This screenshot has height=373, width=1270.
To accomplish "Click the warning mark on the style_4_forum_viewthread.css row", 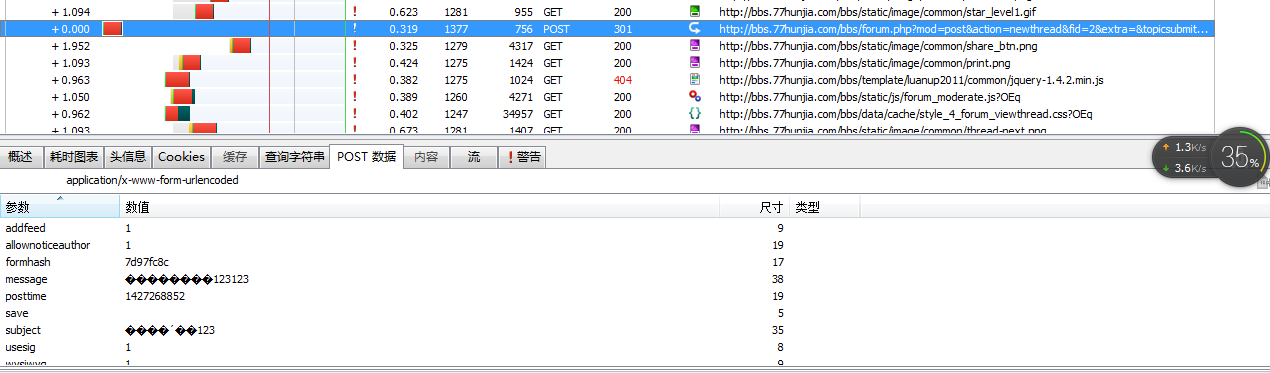I will click(x=354, y=114).
